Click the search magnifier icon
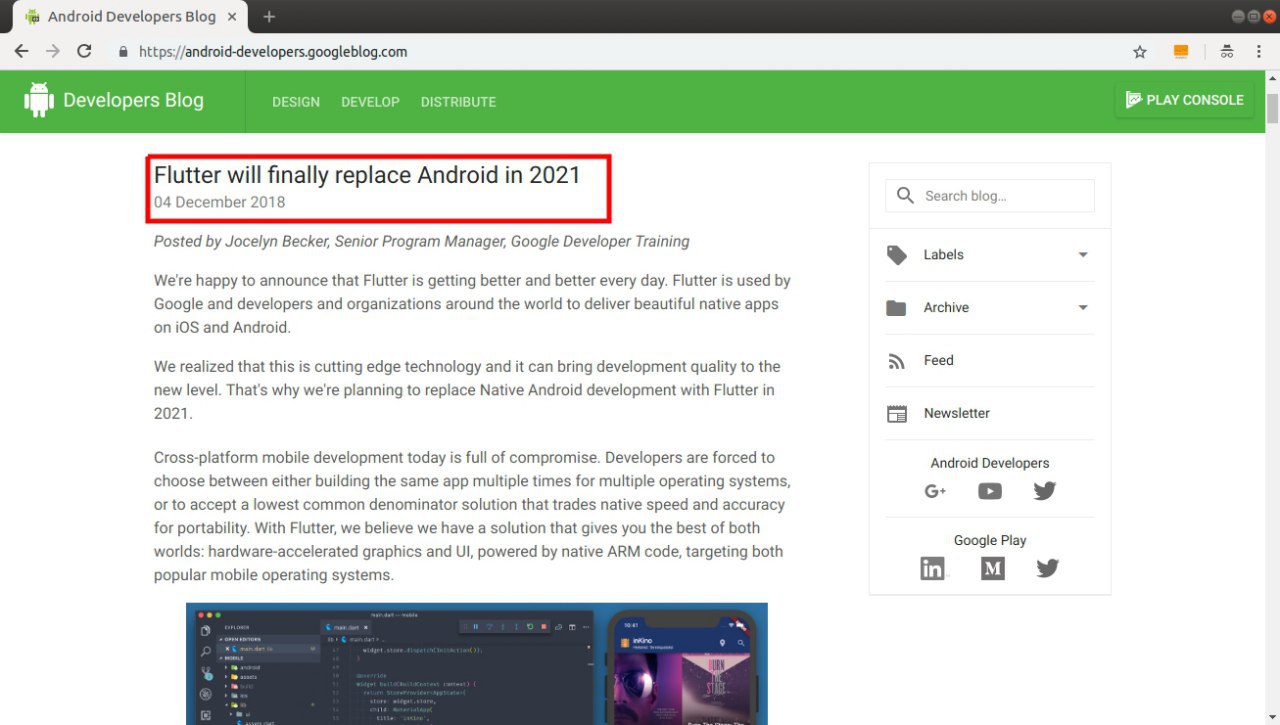The image size is (1280, 725). pyautogui.click(x=905, y=196)
